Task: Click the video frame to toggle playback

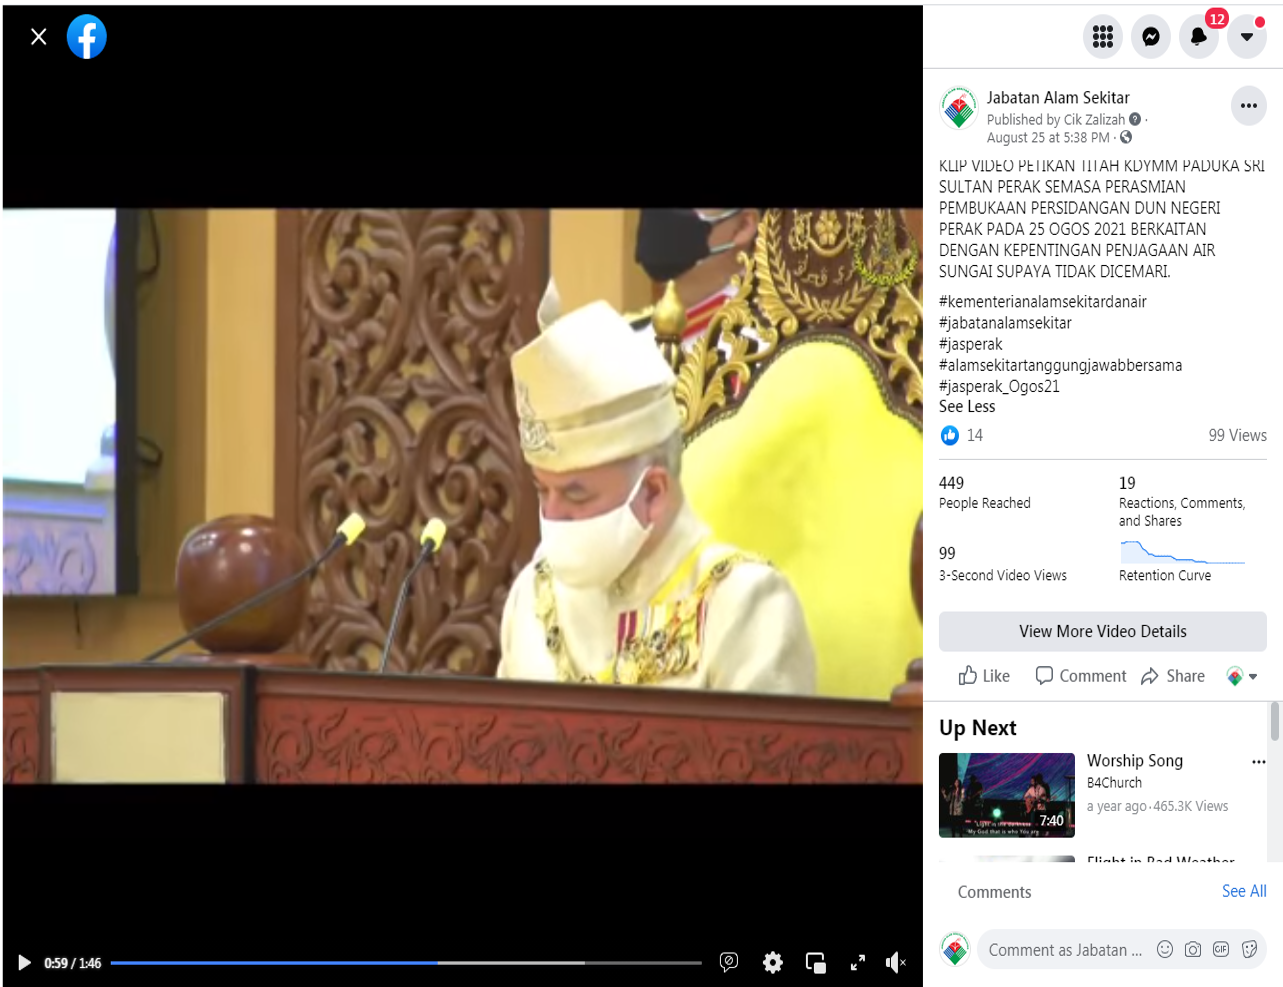Action: pos(462,495)
